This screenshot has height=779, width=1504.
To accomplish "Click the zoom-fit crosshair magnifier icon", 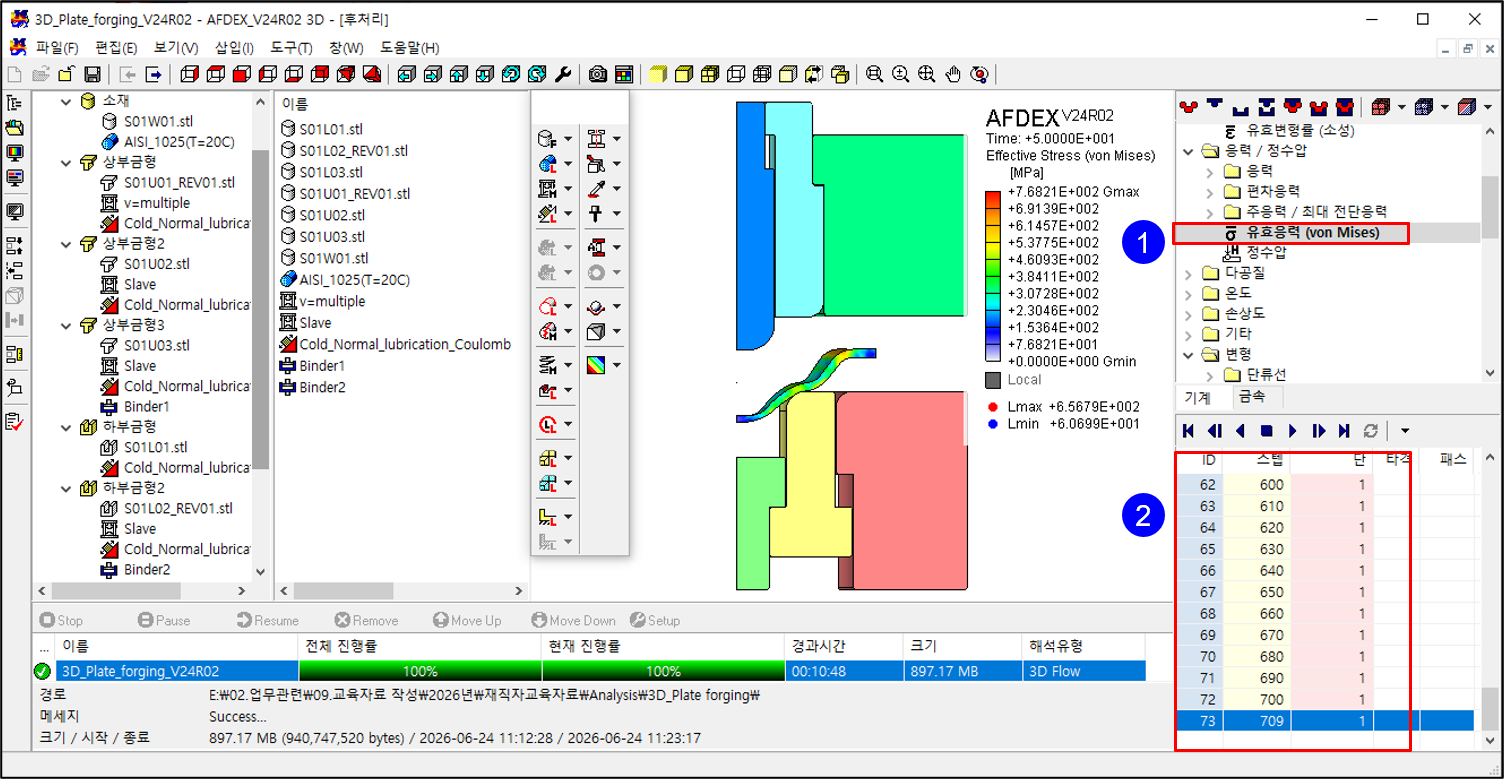I will [927, 74].
